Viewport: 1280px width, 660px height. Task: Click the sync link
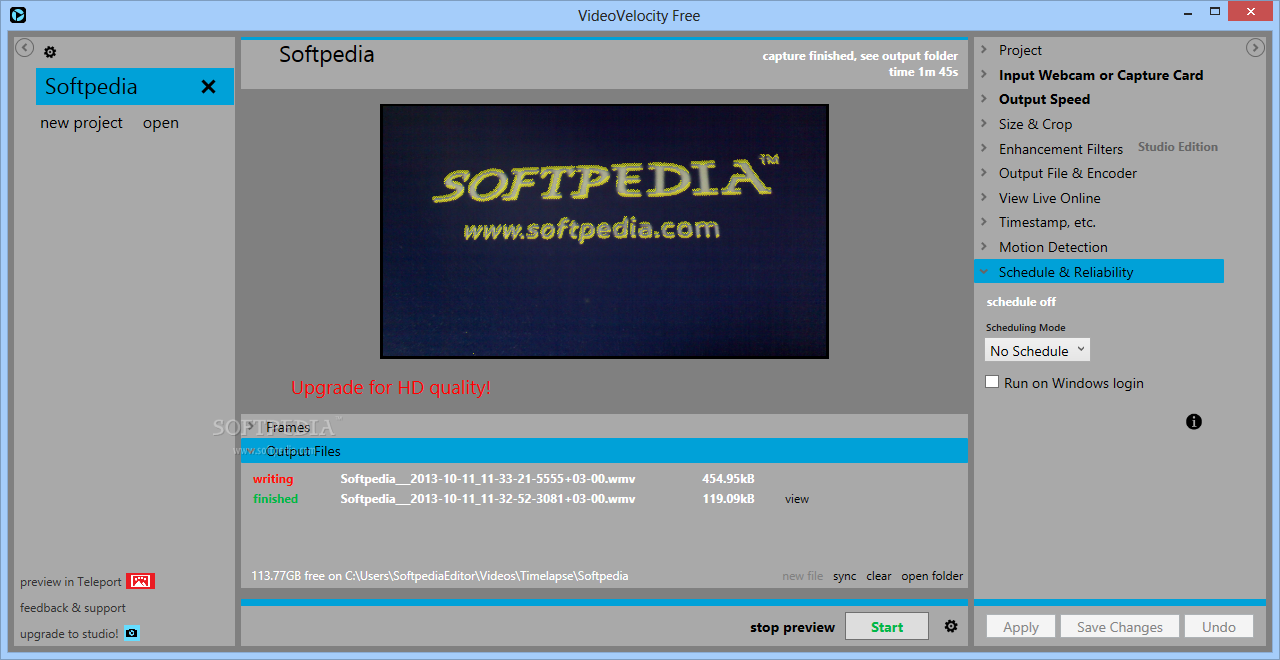[845, 576]
